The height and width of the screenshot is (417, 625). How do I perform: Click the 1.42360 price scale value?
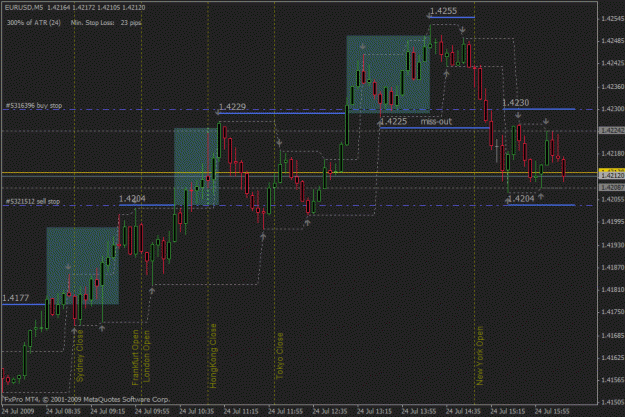[612, 87]
